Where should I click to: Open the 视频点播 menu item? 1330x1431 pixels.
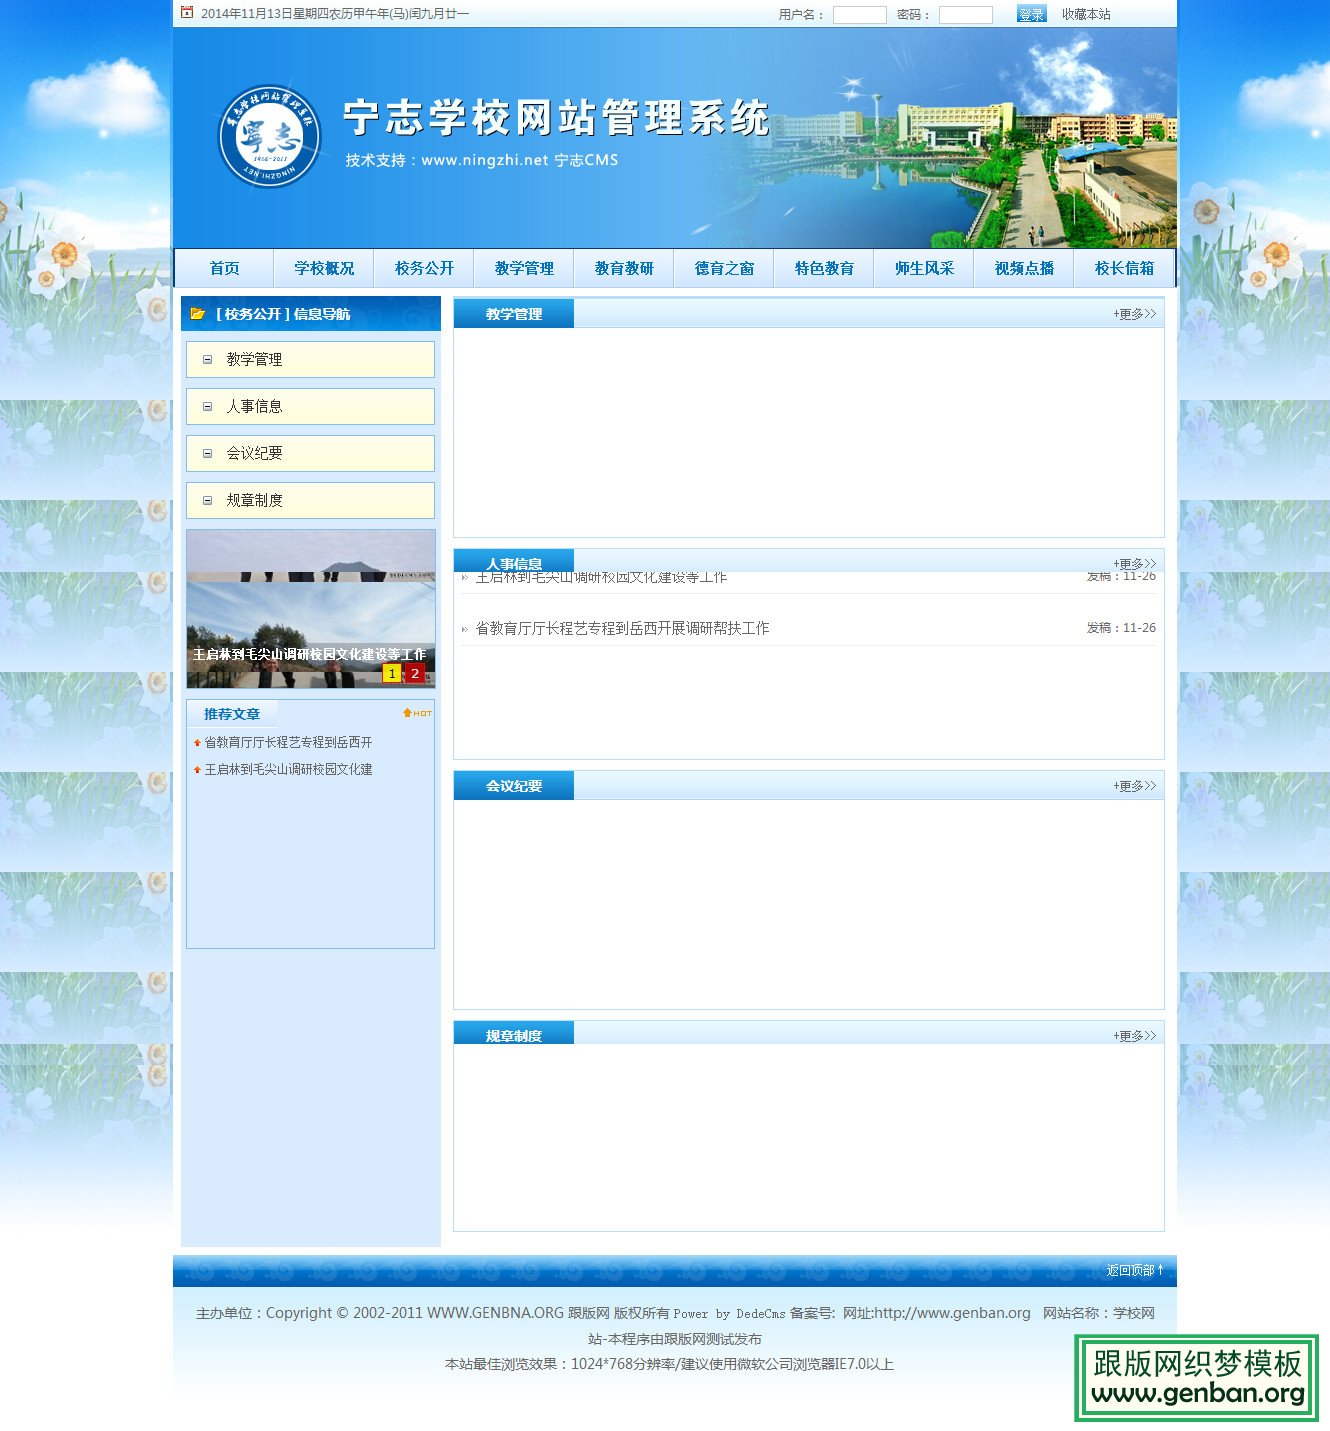pyautogui.click(x=1022, y=267)
